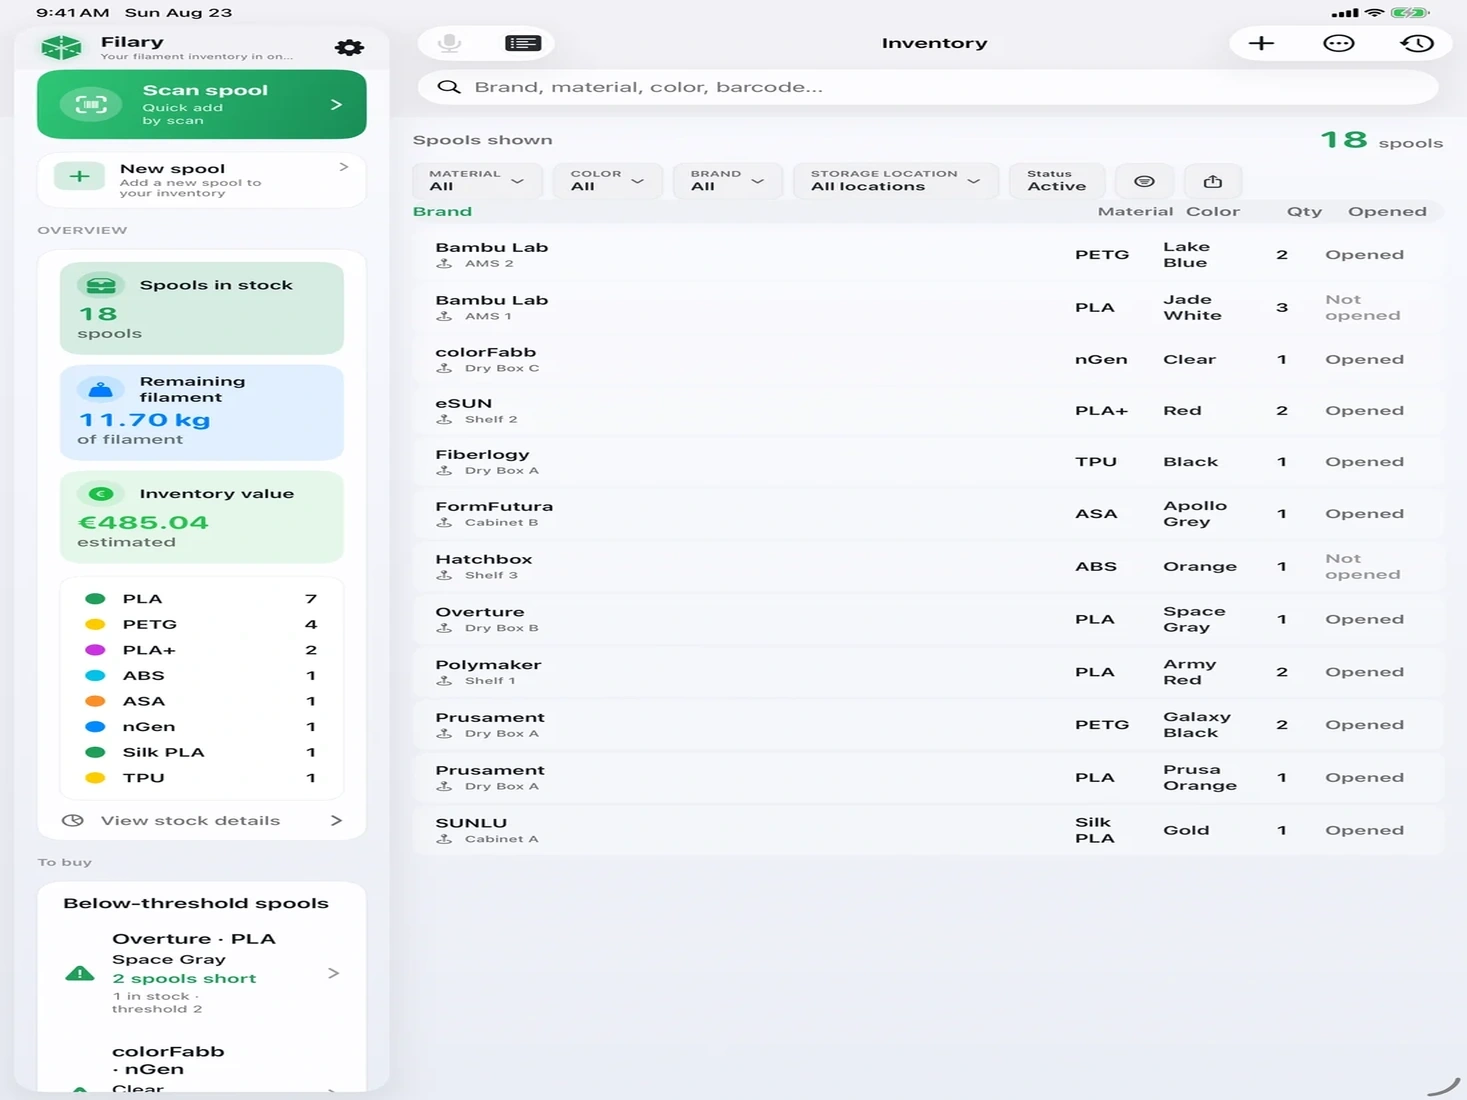The height and width of the screenshot is (1100, 1467).
Task: Sort by the Opened column header
Action: (1387, 212)
